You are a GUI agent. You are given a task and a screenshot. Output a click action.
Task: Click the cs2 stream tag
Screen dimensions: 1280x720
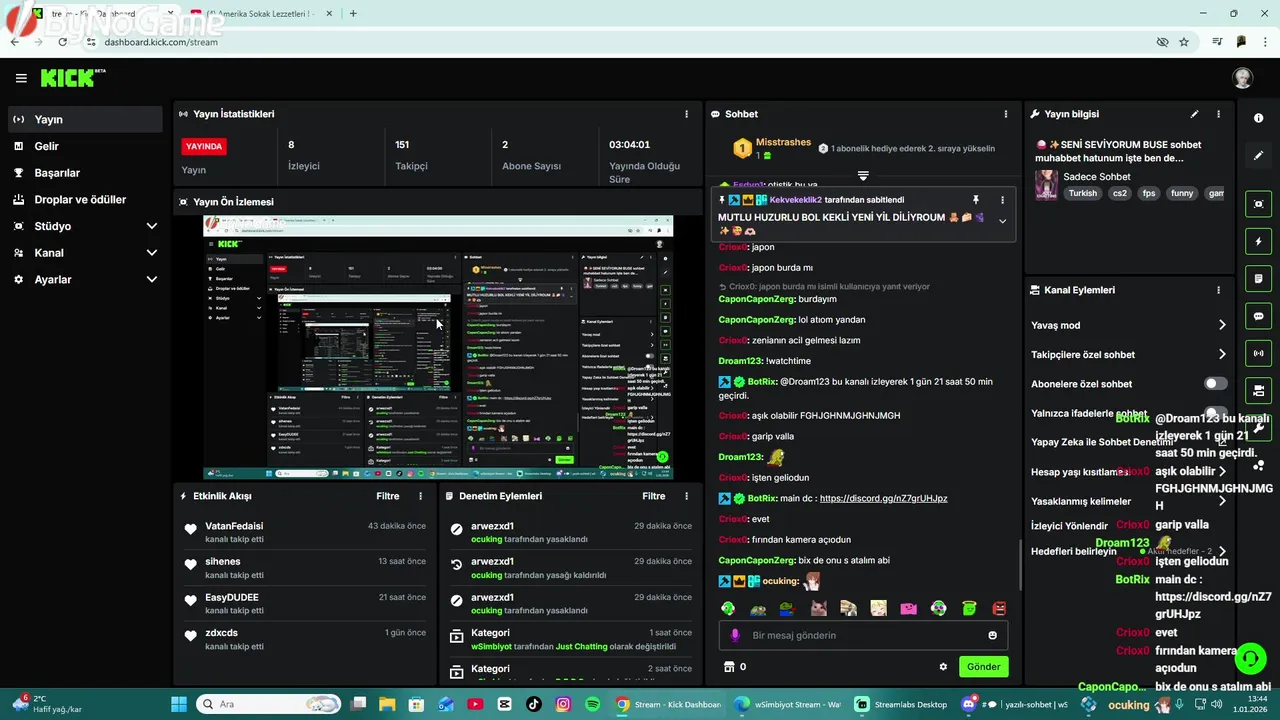pyautogui.click(x=1120, y=193)
